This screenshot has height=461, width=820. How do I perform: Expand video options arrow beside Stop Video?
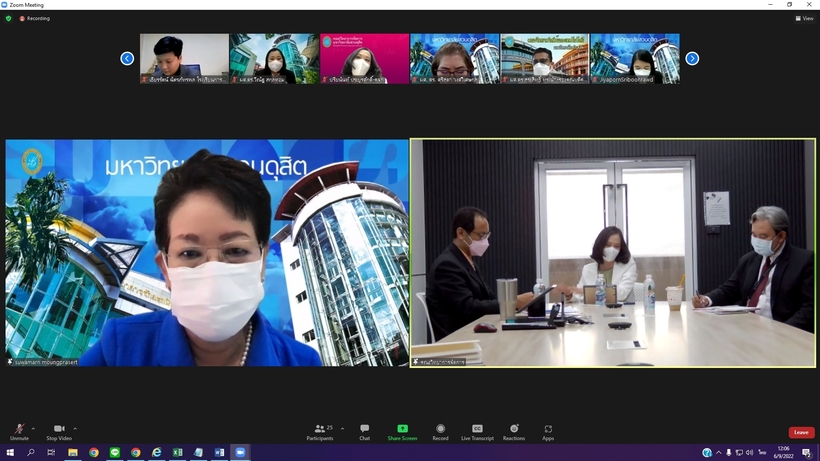click(x=75, y=429)
